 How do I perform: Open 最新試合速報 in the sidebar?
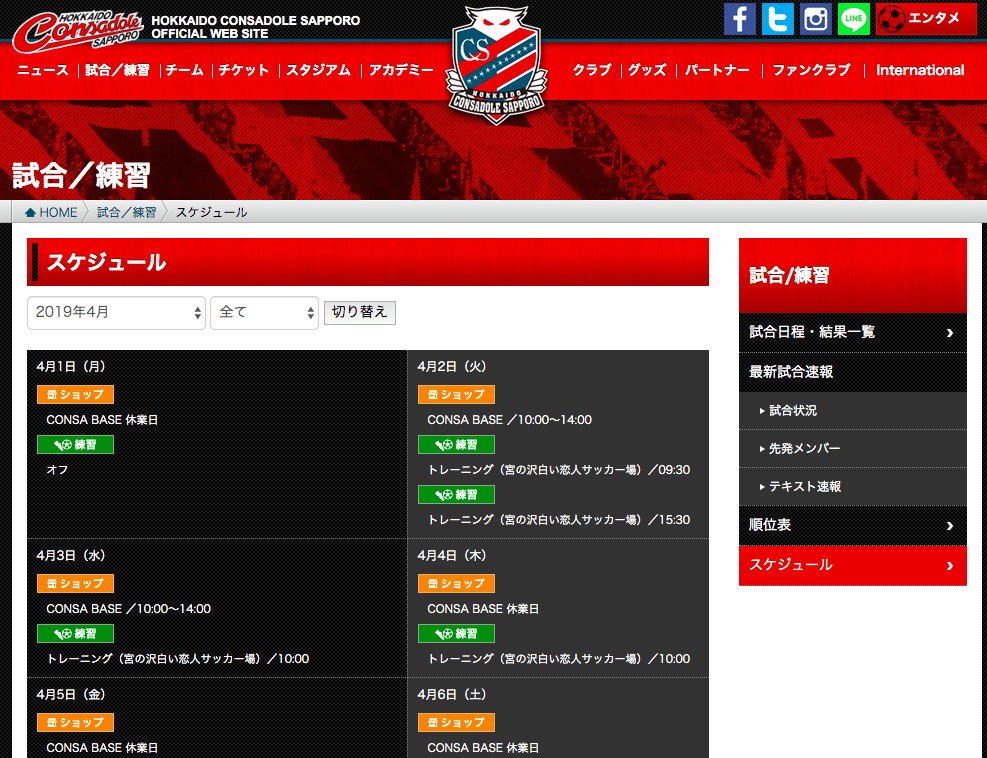852,372
